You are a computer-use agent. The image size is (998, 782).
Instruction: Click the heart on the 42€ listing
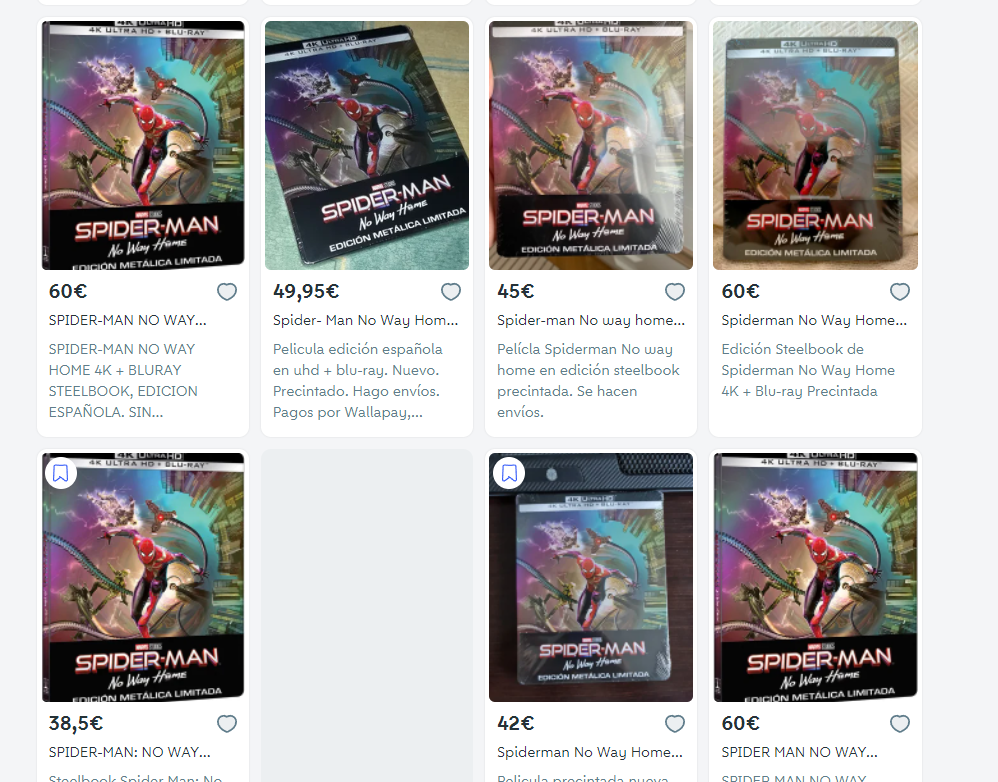pos(675,723)
